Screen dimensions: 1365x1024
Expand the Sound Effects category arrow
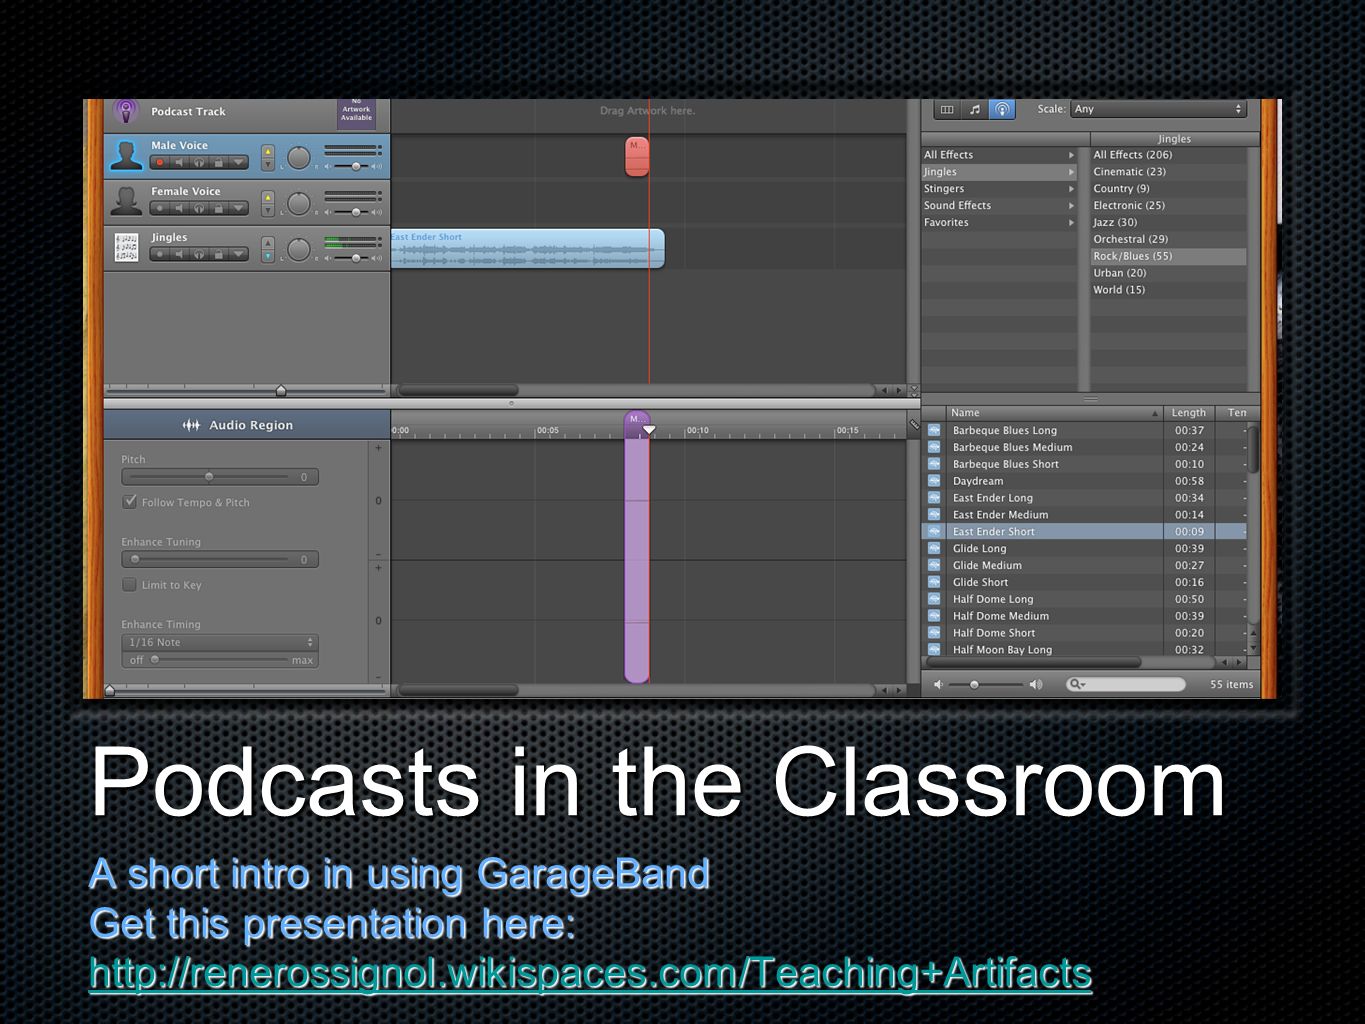(x=1071, y=206)
